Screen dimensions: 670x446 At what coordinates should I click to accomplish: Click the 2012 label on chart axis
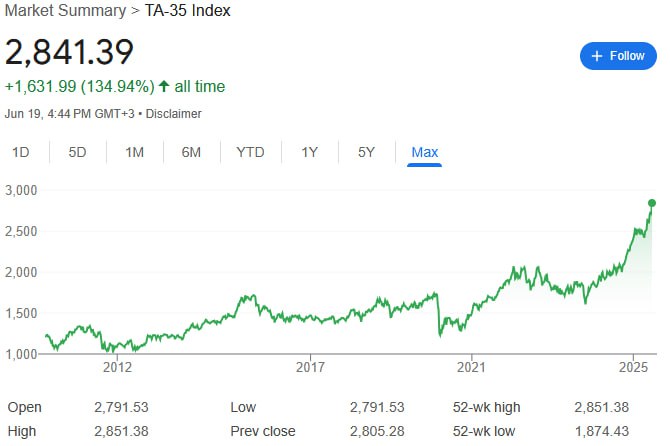coord(117,367)
